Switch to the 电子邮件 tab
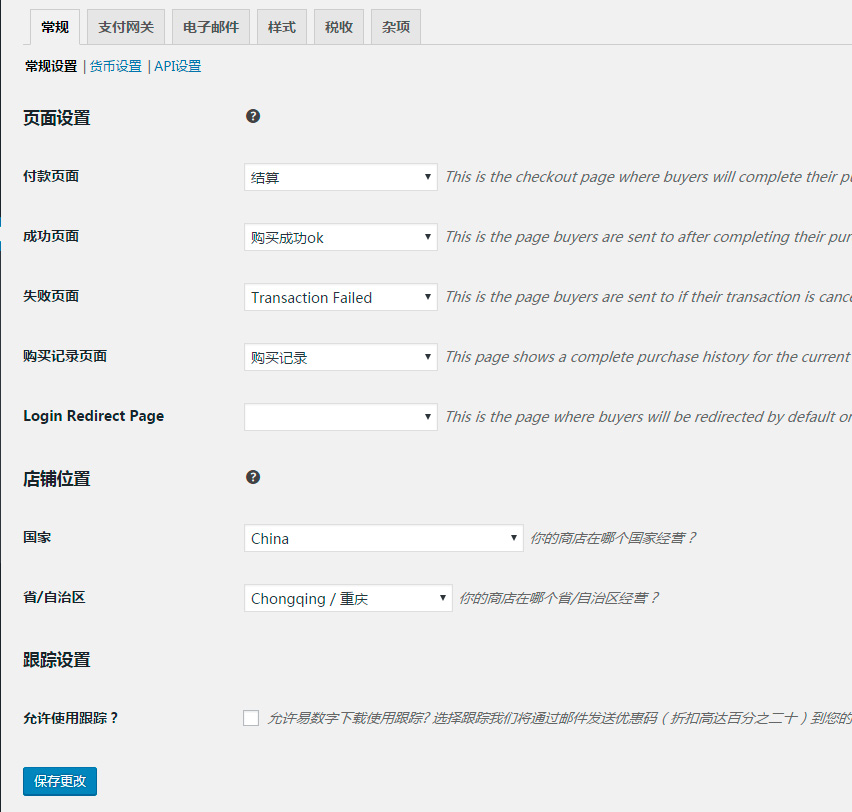This screenshot has width=852, height=812. point(211,27)
